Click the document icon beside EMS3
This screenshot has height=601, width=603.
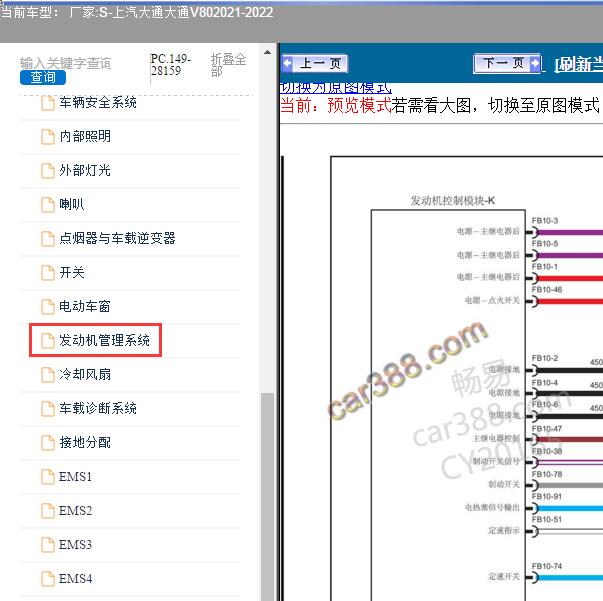[x=48, y=545]
